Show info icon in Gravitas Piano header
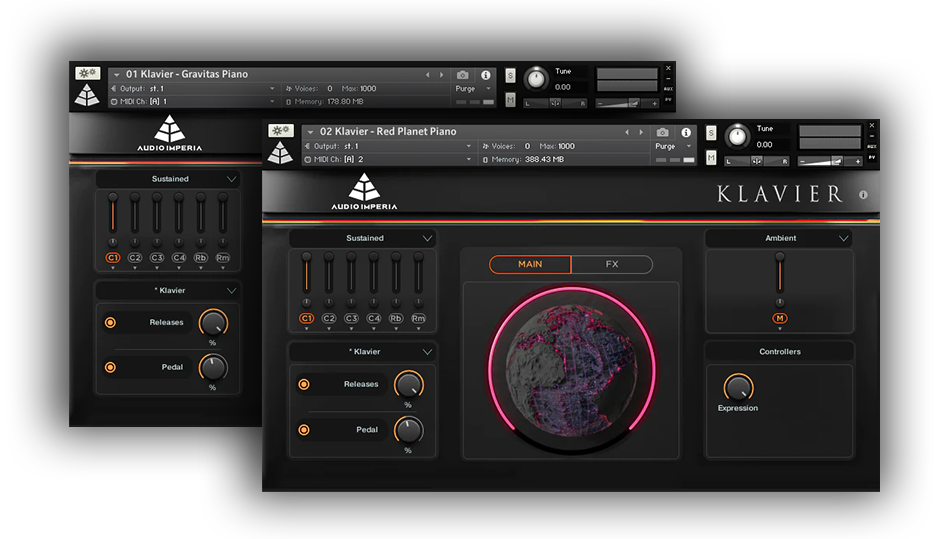This screenshot has width=939, height=539. pyautogui.click(x=486, y=75)
